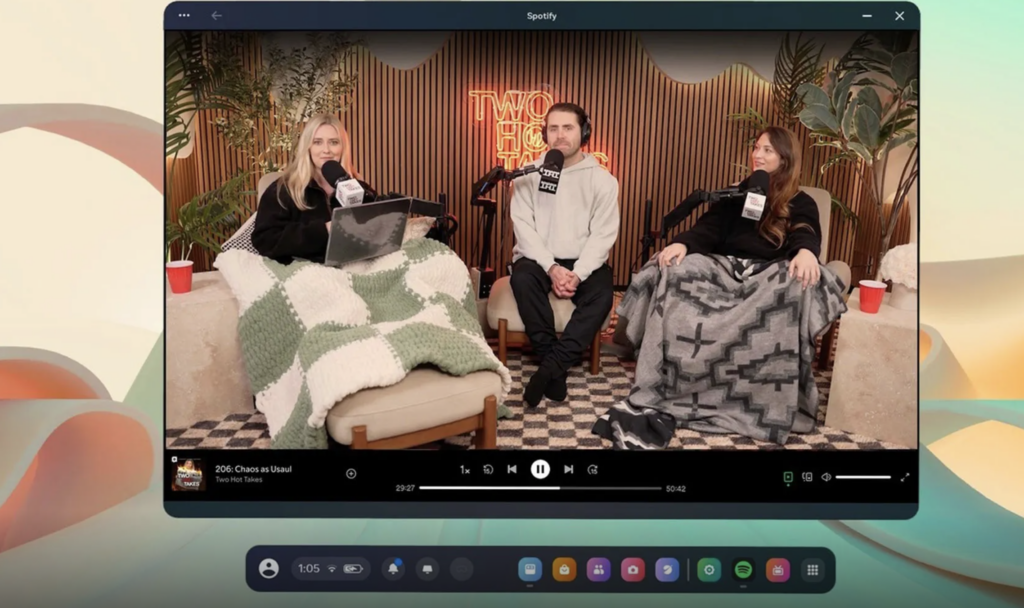Mute the volume with the speaker icon
Viewport: 1024px width, 608px height.
click(826, 477)
